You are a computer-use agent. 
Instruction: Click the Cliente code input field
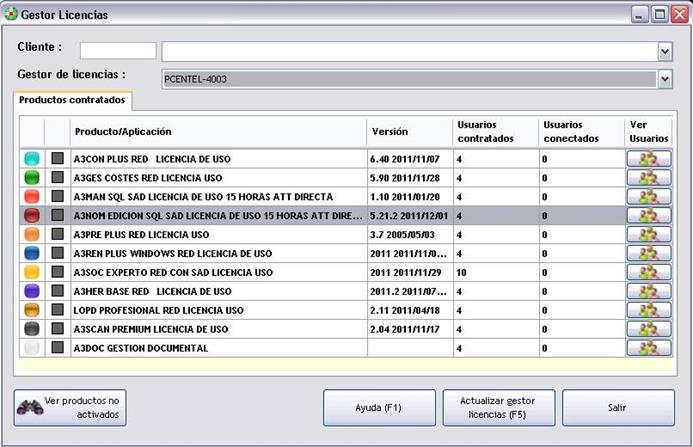point(117,51)
